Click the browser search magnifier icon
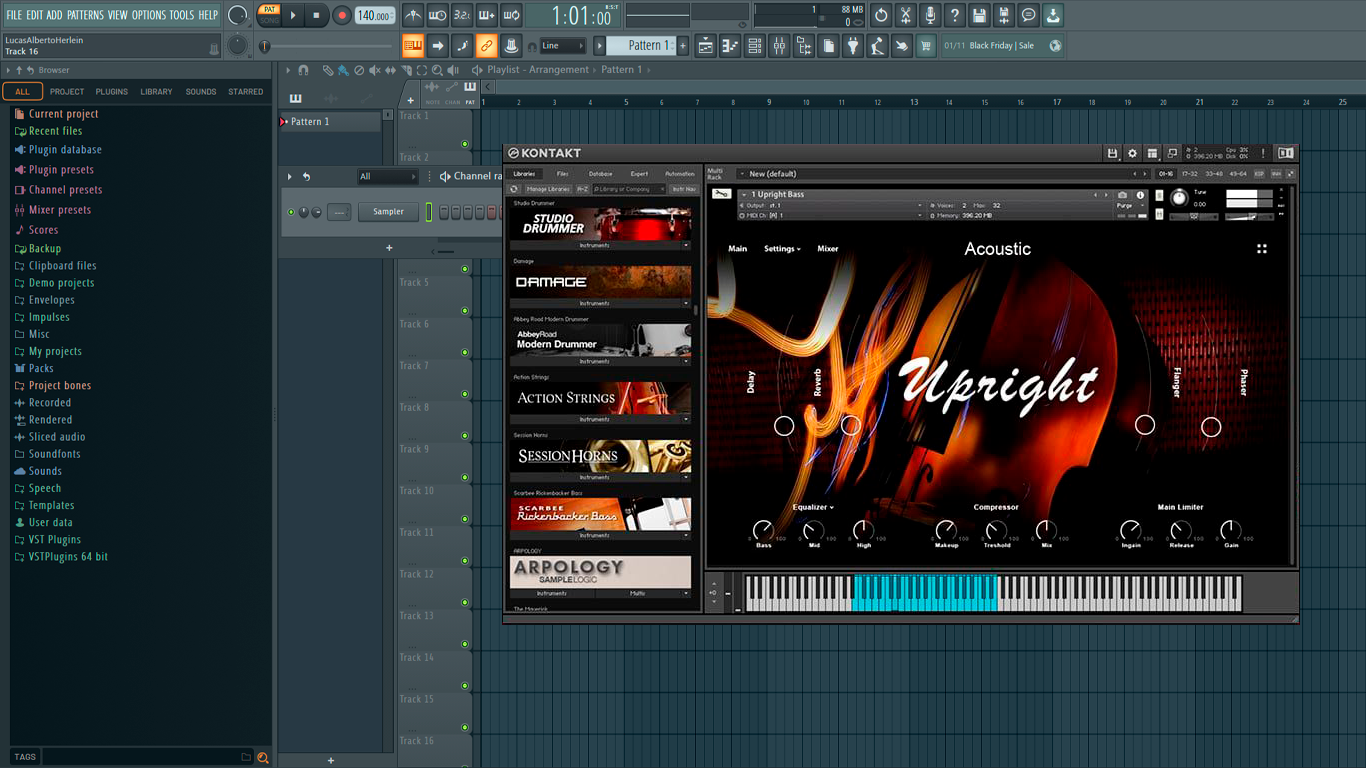This screenshot has height=768, width=1366. click(x=263, y=757)
